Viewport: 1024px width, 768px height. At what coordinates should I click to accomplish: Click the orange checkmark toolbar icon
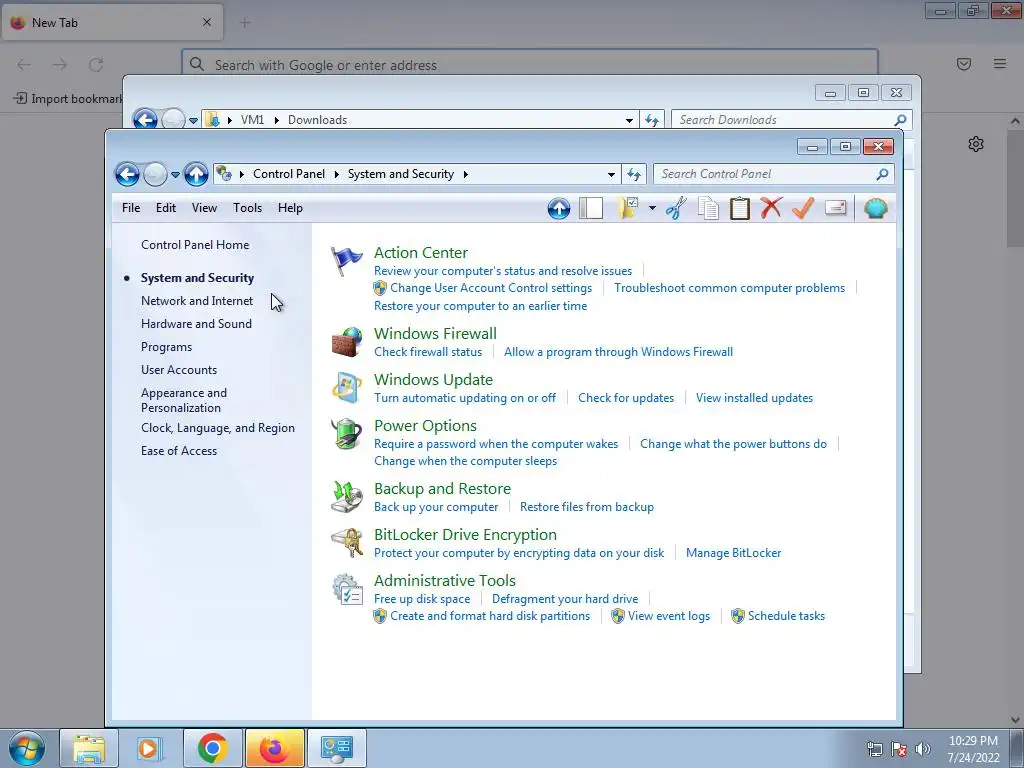[803, 208]
